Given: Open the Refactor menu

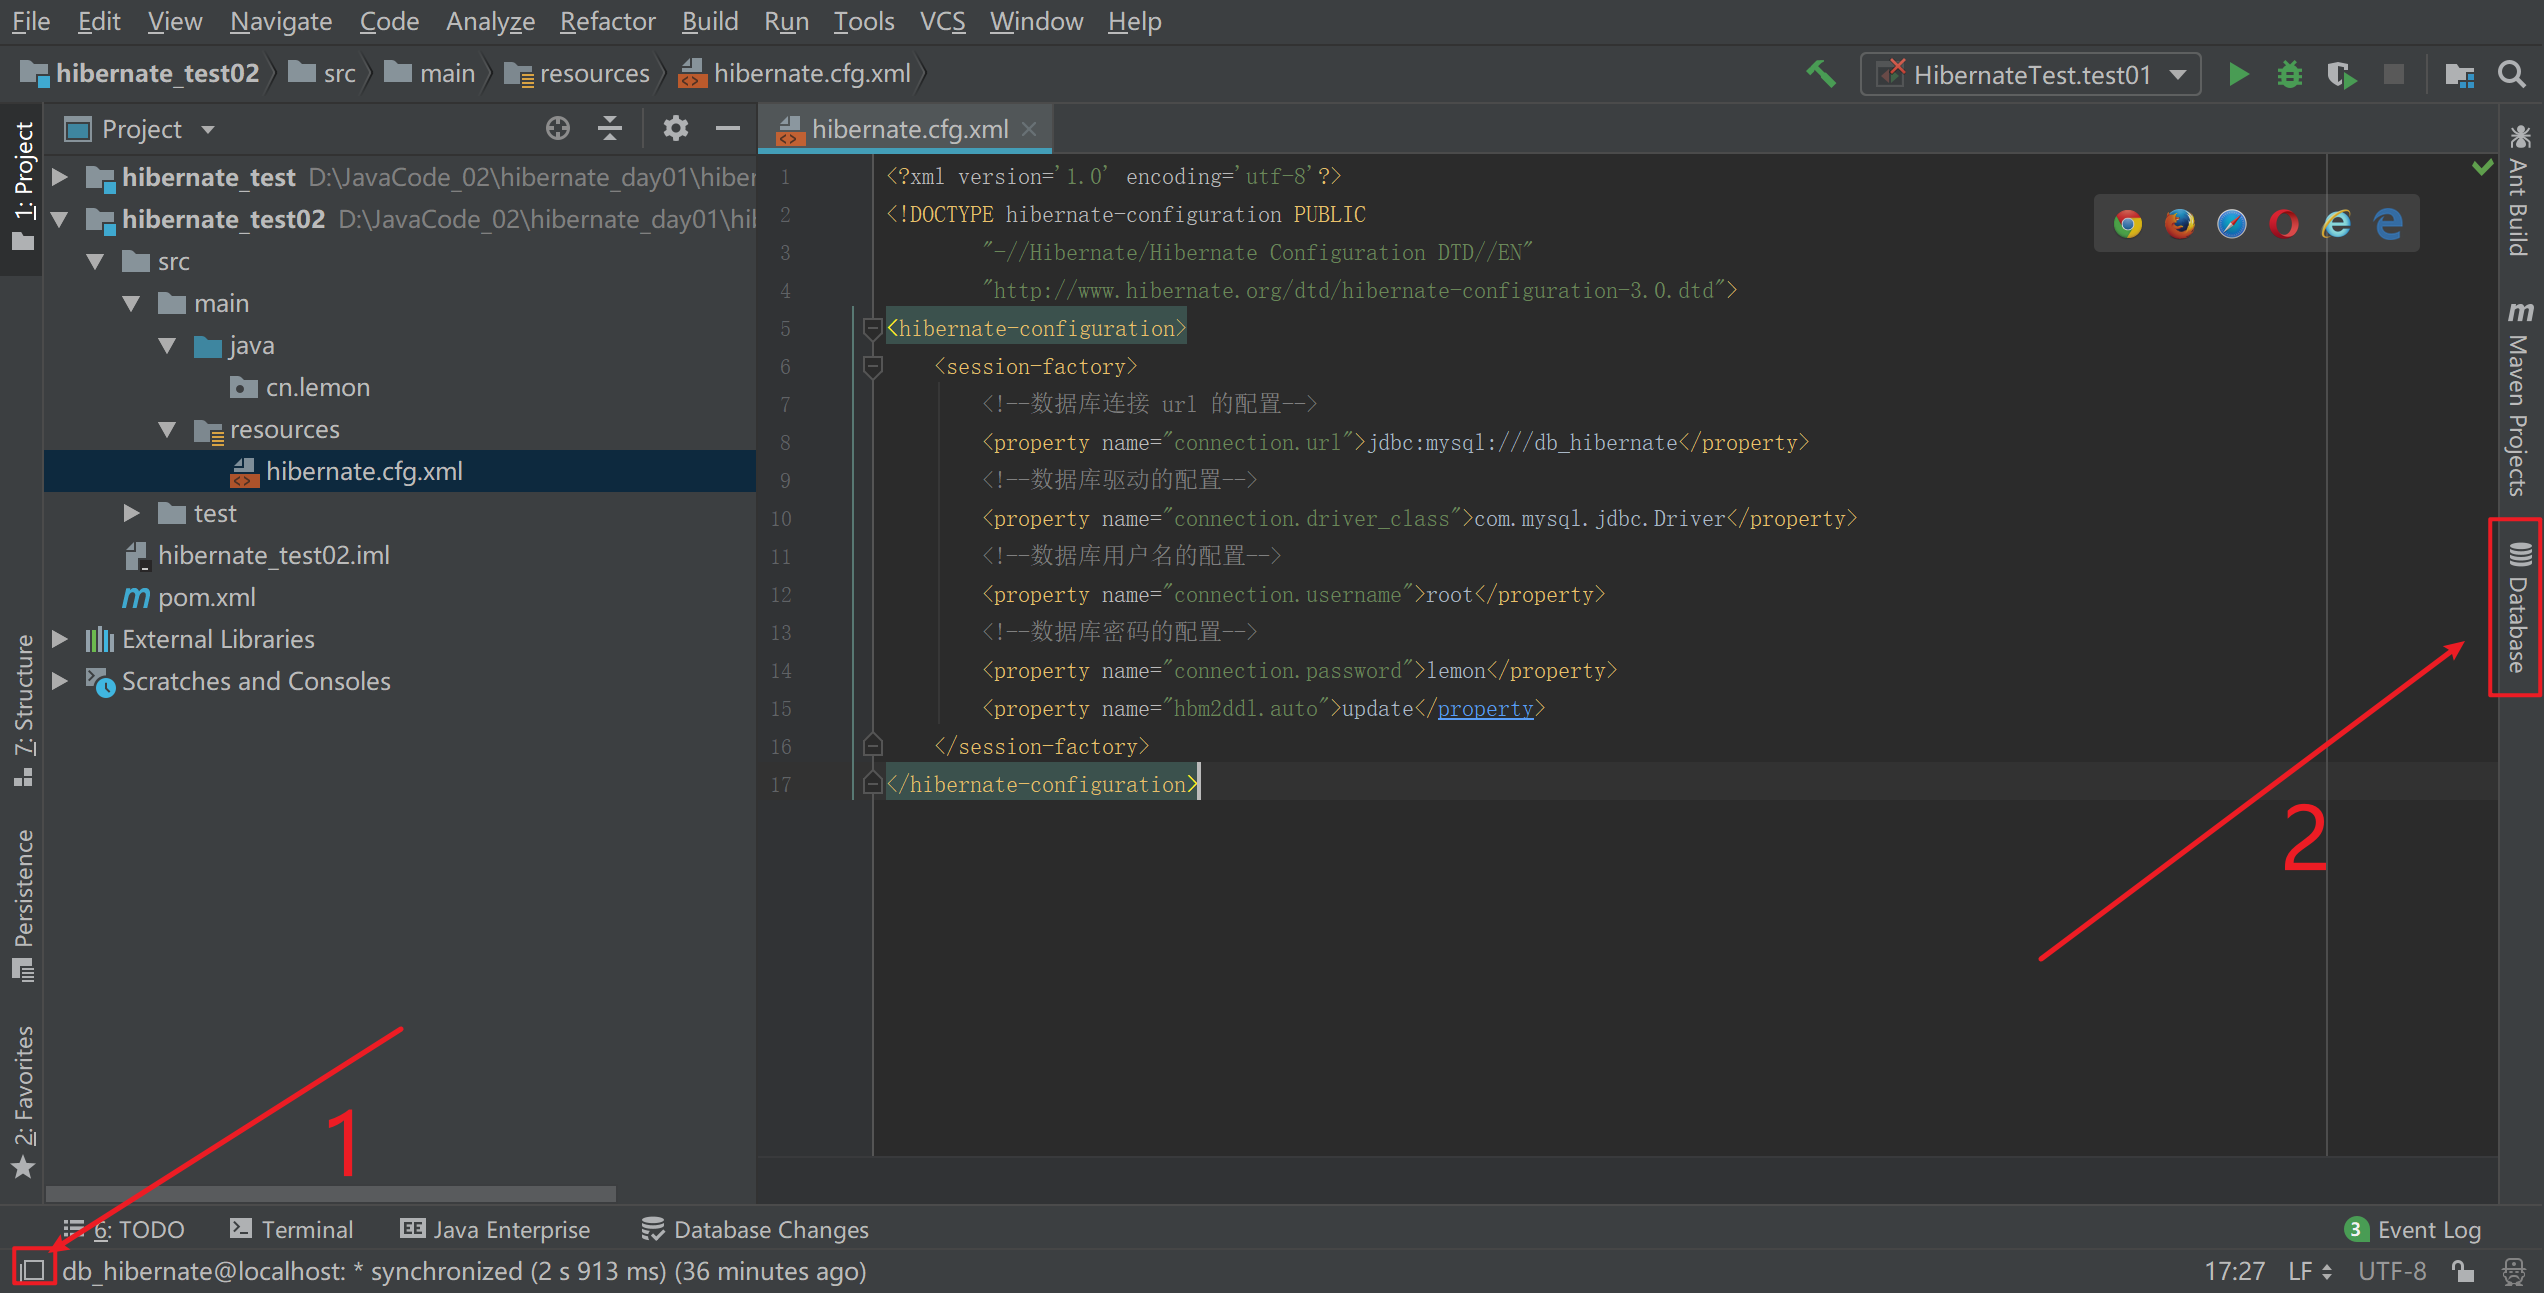Looking at the screenshot, I should (x=607, y=21).
